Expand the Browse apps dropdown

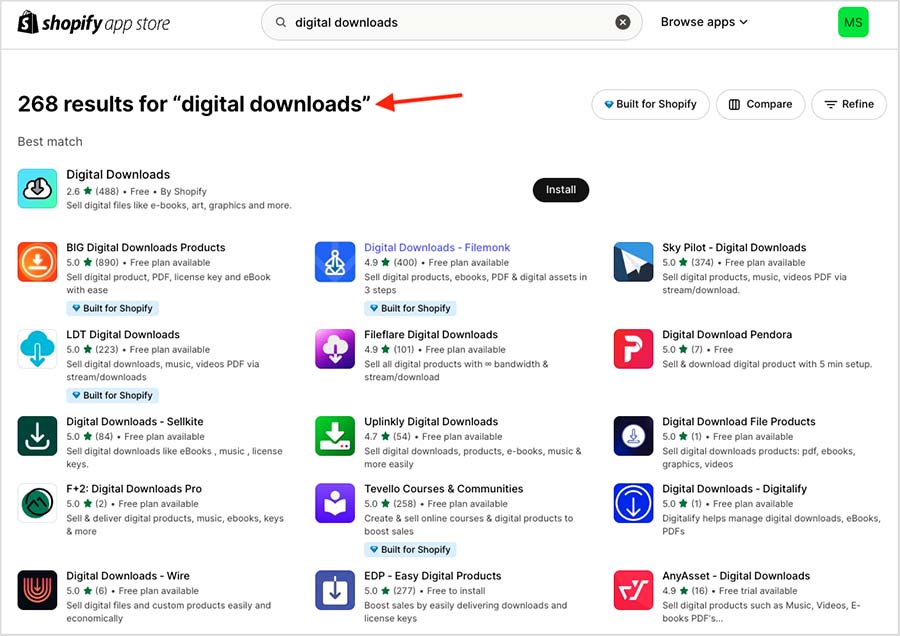[x=704, y=22]
